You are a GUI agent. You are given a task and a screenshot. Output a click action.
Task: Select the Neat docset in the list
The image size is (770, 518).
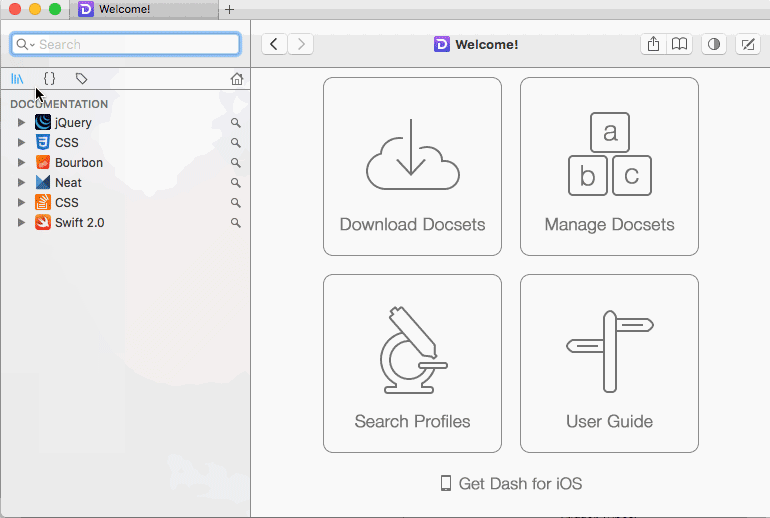click(68, 183)
